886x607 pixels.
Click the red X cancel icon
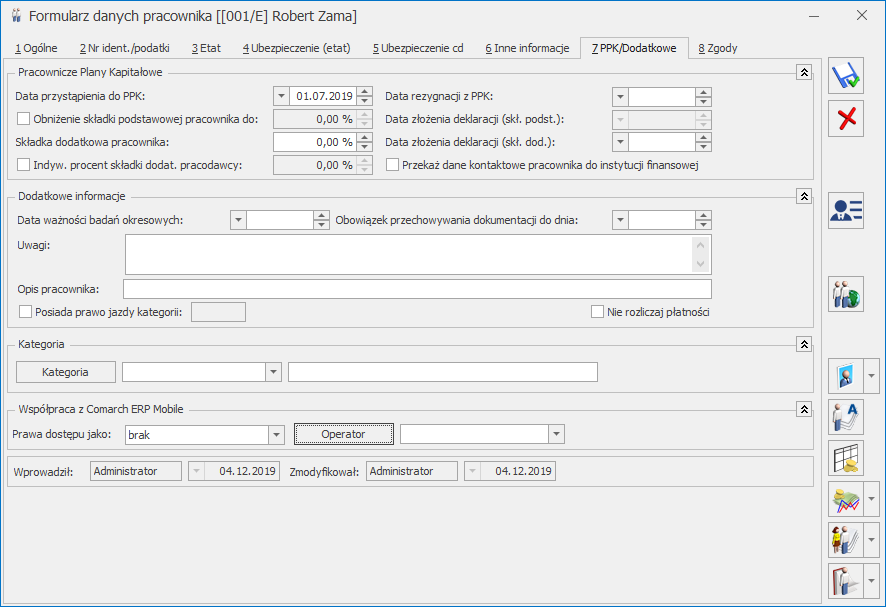pyautogui.click(x=846, y=119)
